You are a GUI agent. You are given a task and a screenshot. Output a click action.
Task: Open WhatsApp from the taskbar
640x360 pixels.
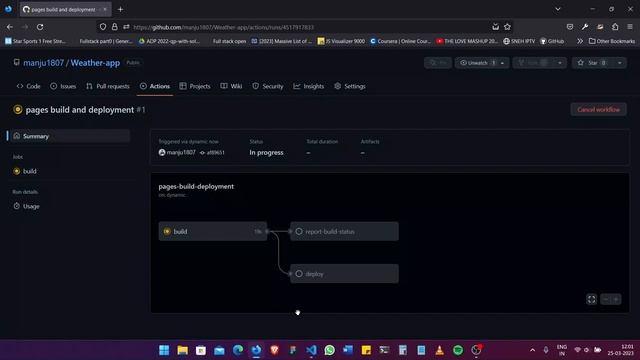click(x=329, y=350)
